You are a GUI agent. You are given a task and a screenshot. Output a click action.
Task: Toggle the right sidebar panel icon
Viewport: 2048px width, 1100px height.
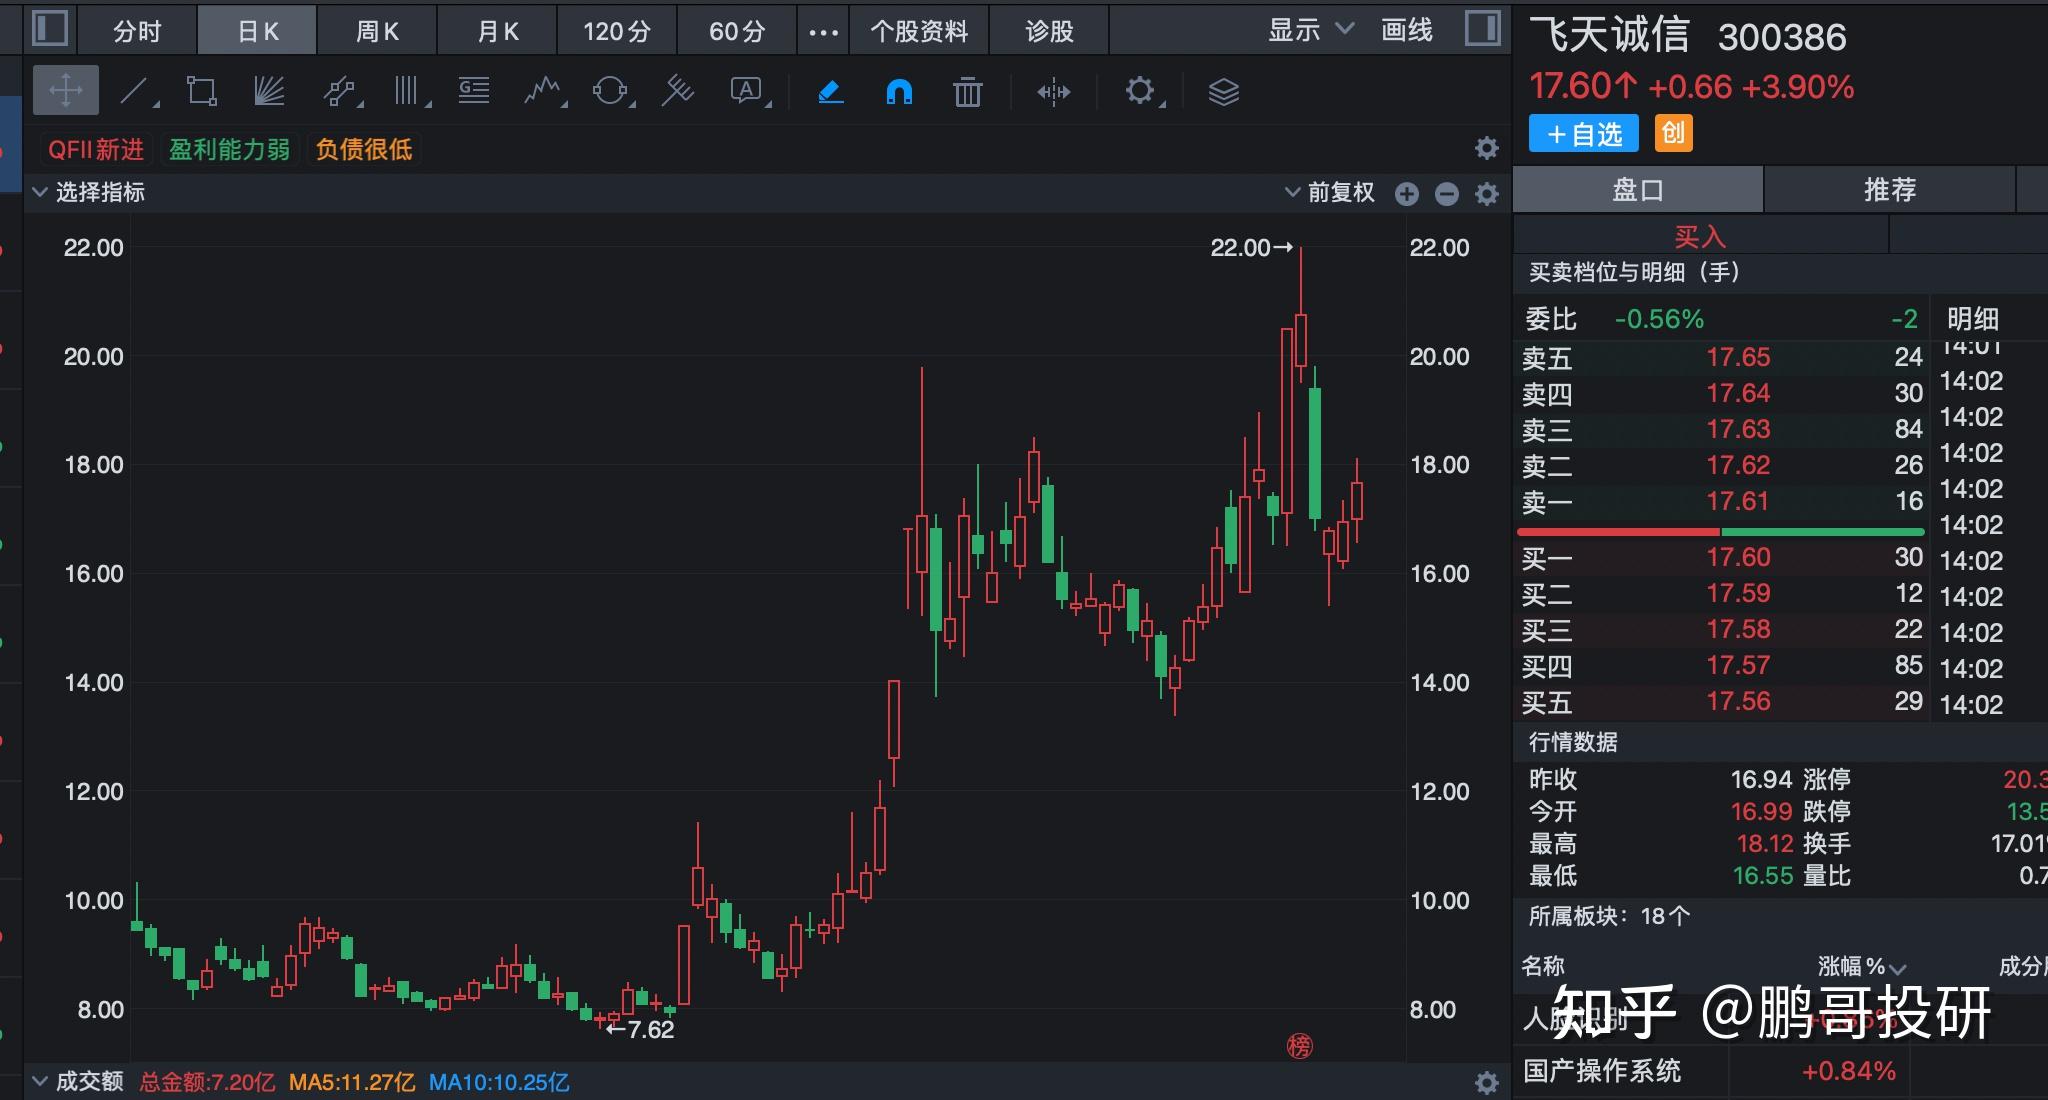click(1483, 29)
